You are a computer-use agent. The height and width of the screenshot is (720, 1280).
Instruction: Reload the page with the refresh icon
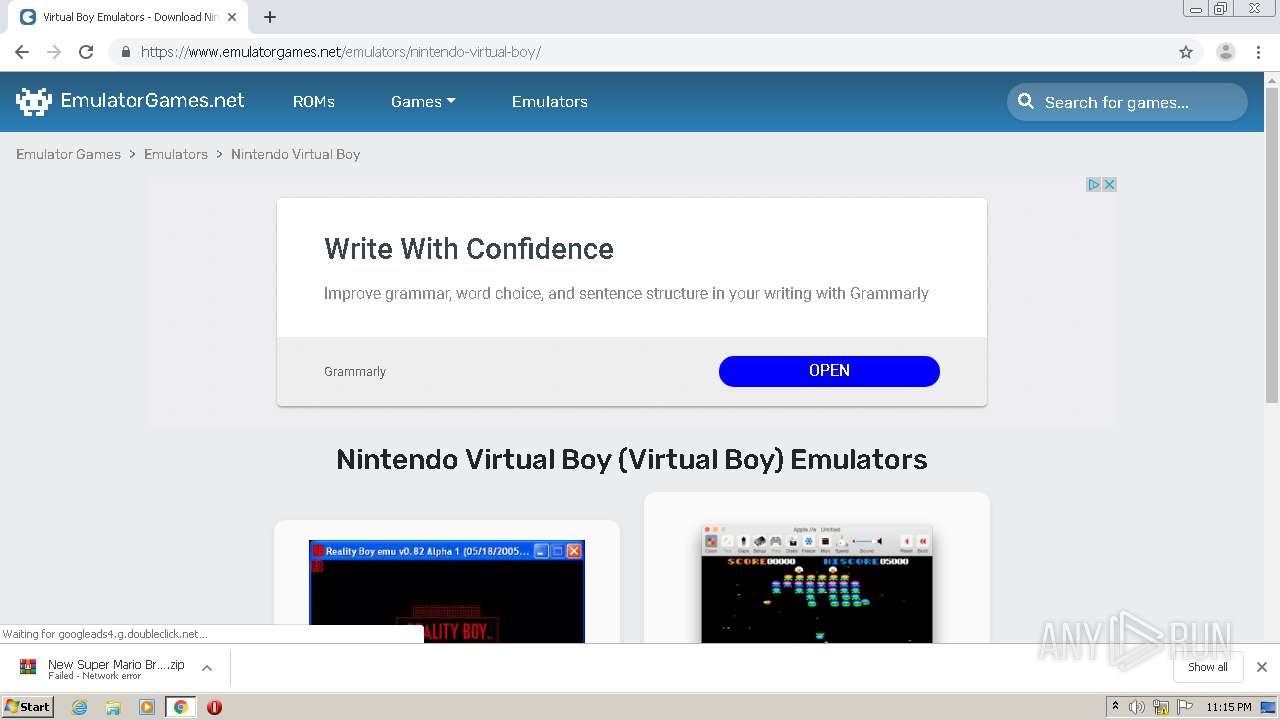pyautogui.click(x=86, y=52)
